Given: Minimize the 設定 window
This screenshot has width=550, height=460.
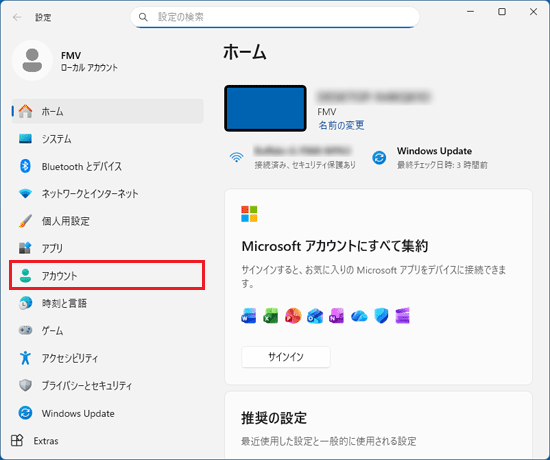Looking at the screenshot, I should tap(470, 12).
